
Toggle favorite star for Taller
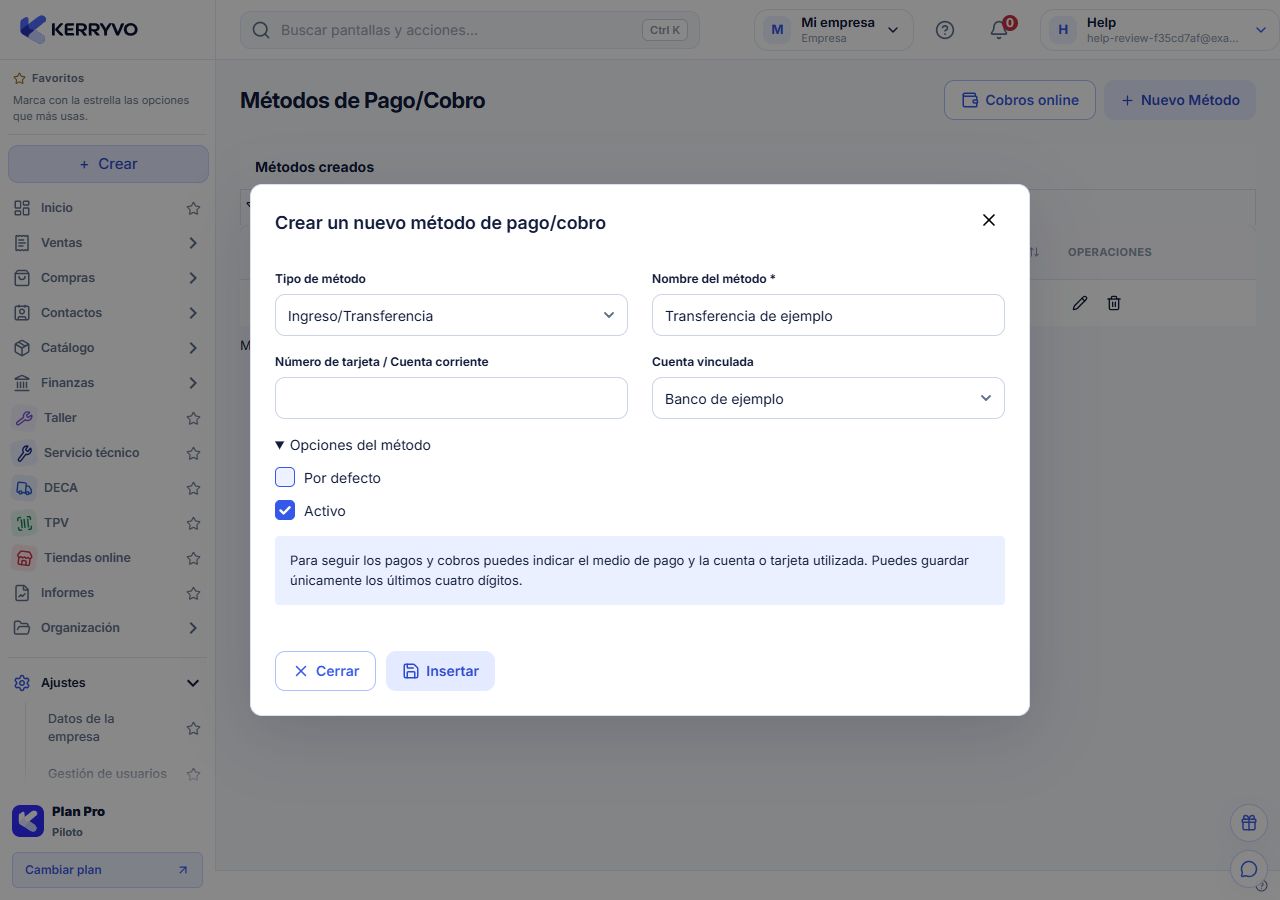pos(194,418)
